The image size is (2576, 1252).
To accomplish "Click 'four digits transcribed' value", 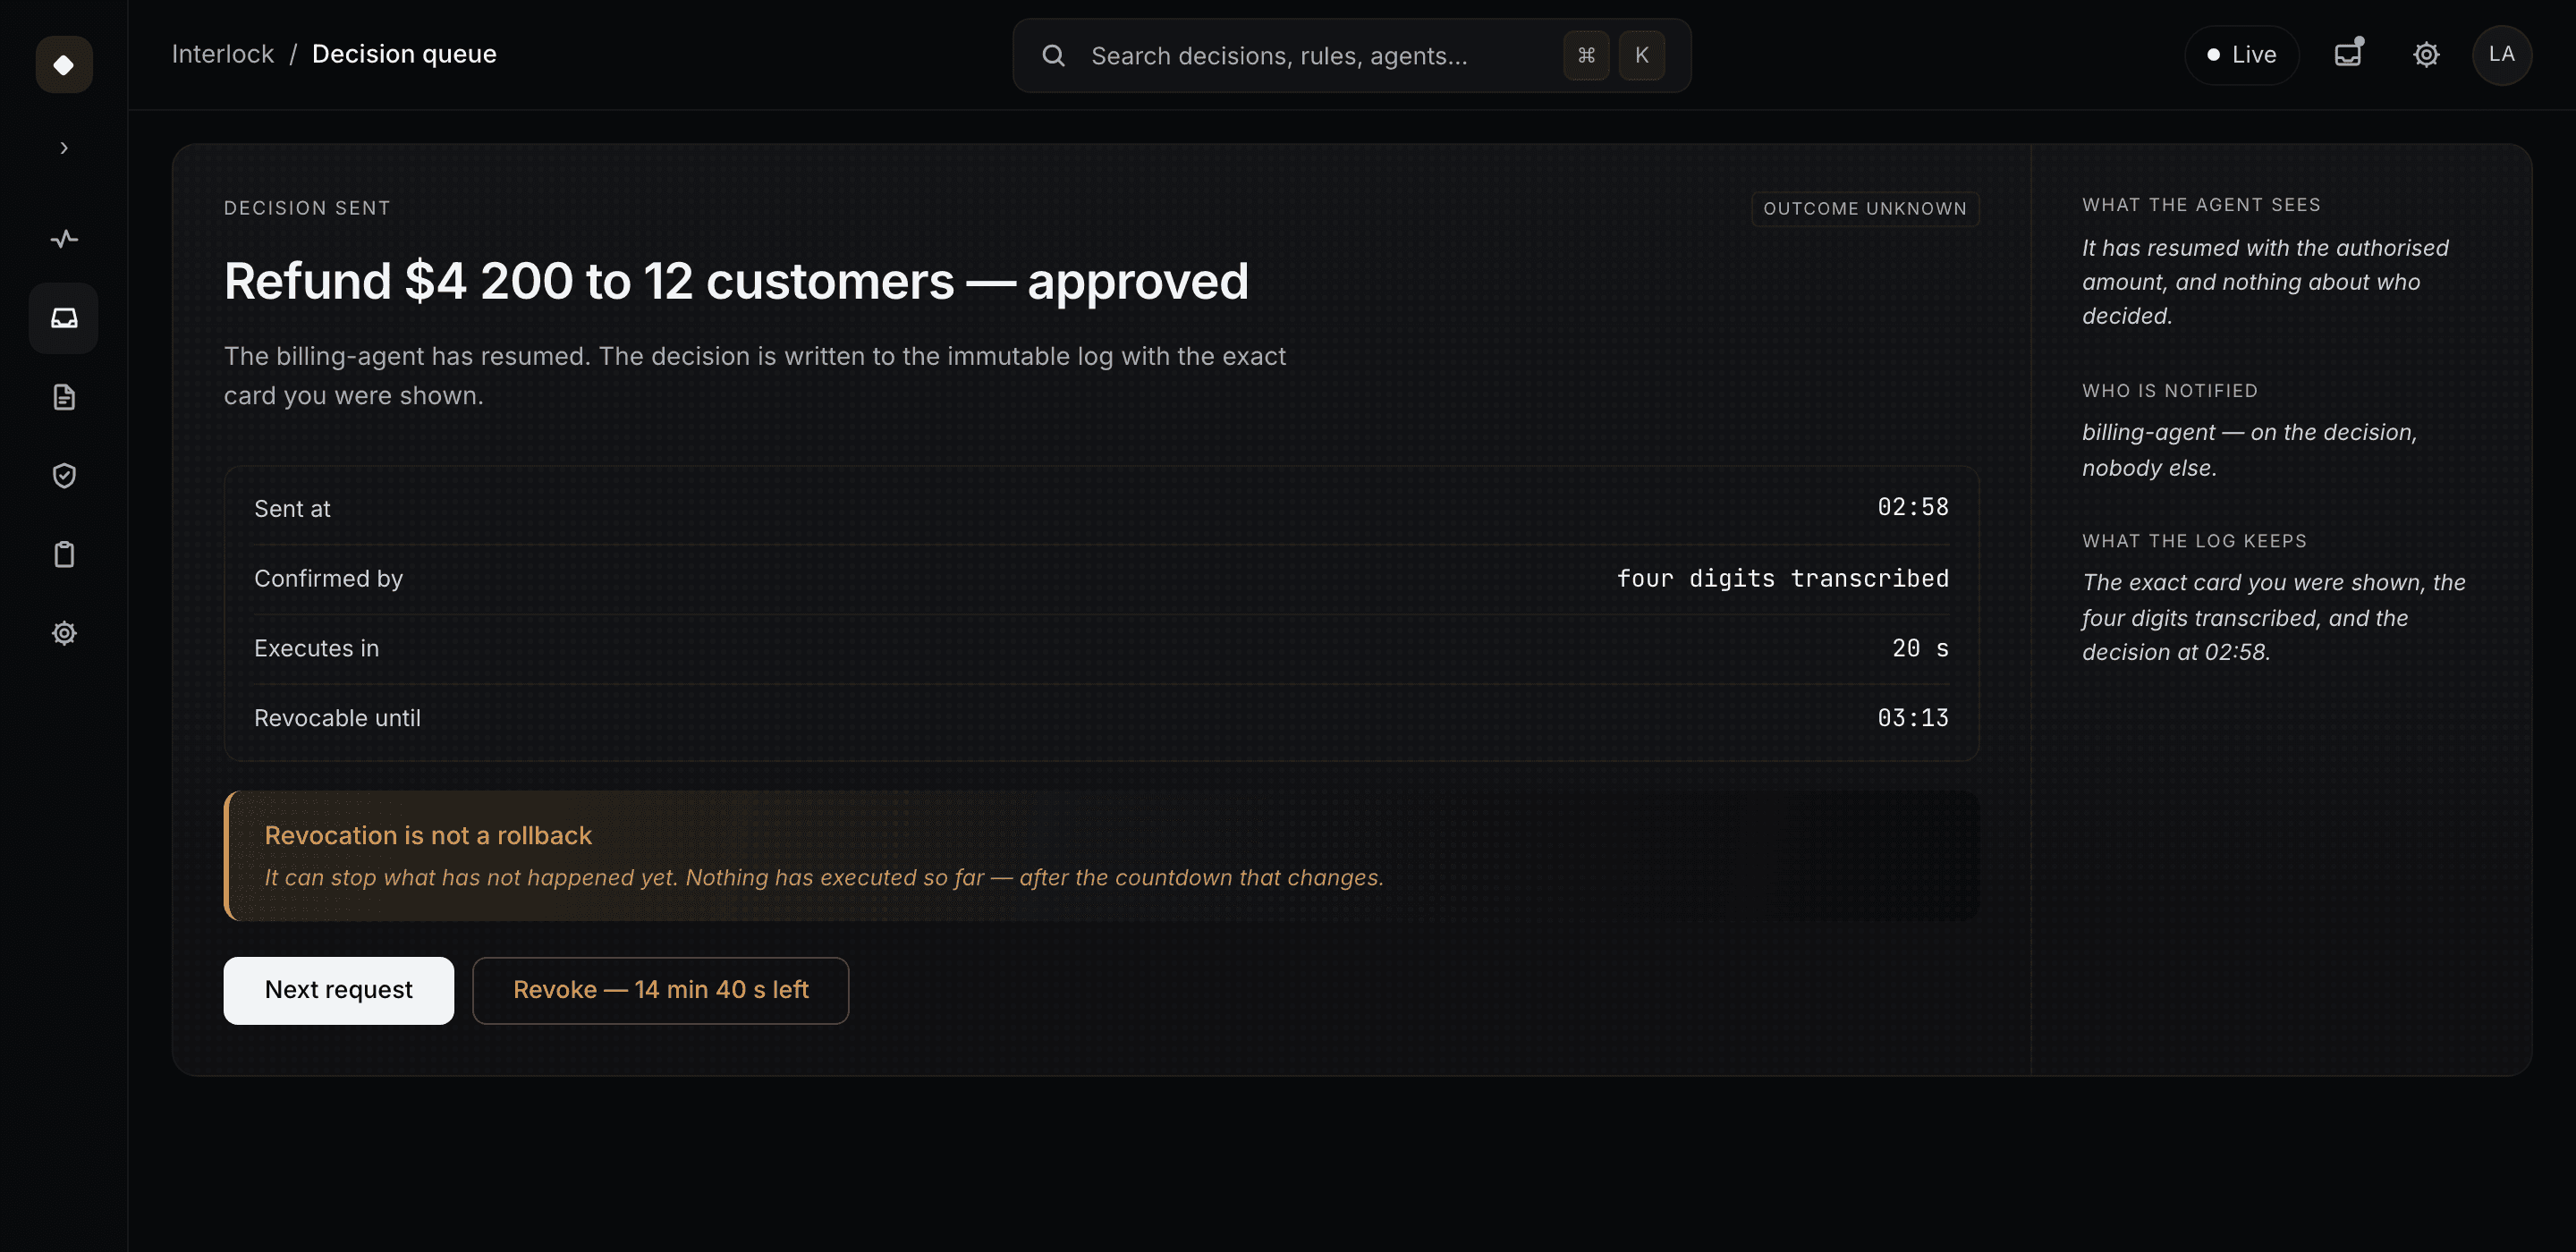I will point(1782,579).
